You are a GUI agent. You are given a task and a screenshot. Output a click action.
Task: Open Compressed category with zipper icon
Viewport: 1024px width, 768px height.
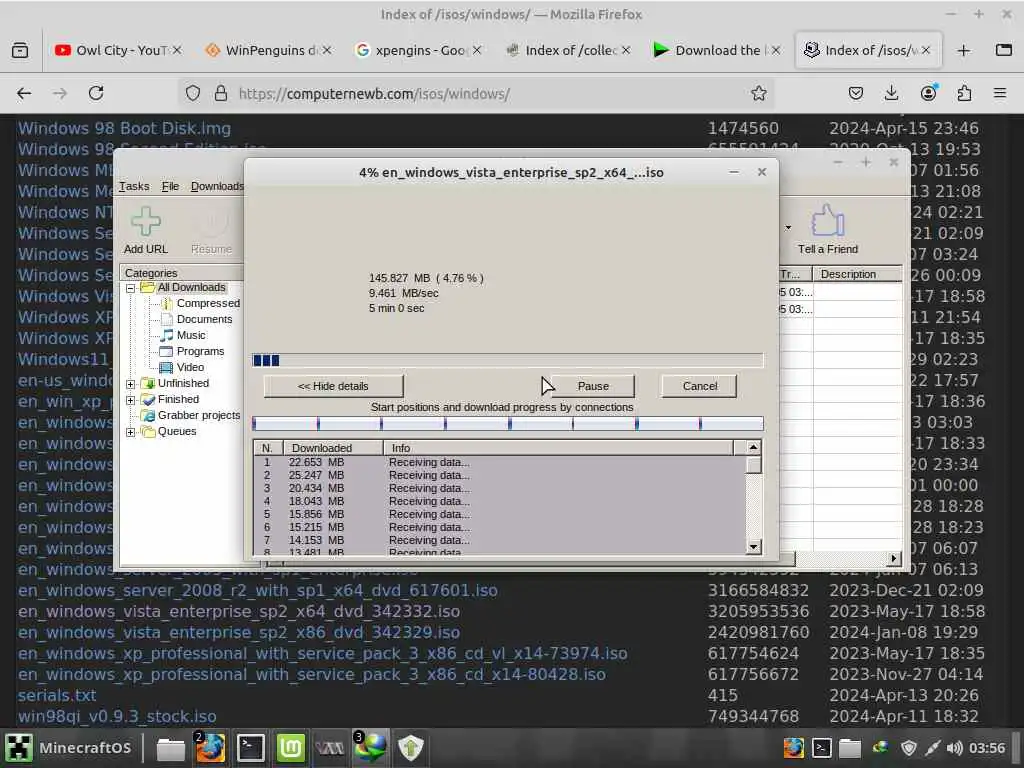(166, 303)
